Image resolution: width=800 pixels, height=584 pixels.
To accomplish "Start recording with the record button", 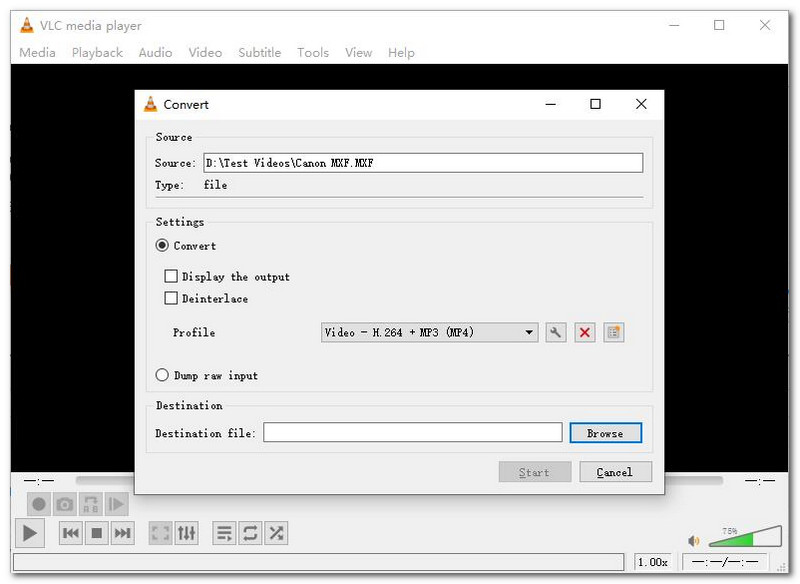I will click(38, 504).
